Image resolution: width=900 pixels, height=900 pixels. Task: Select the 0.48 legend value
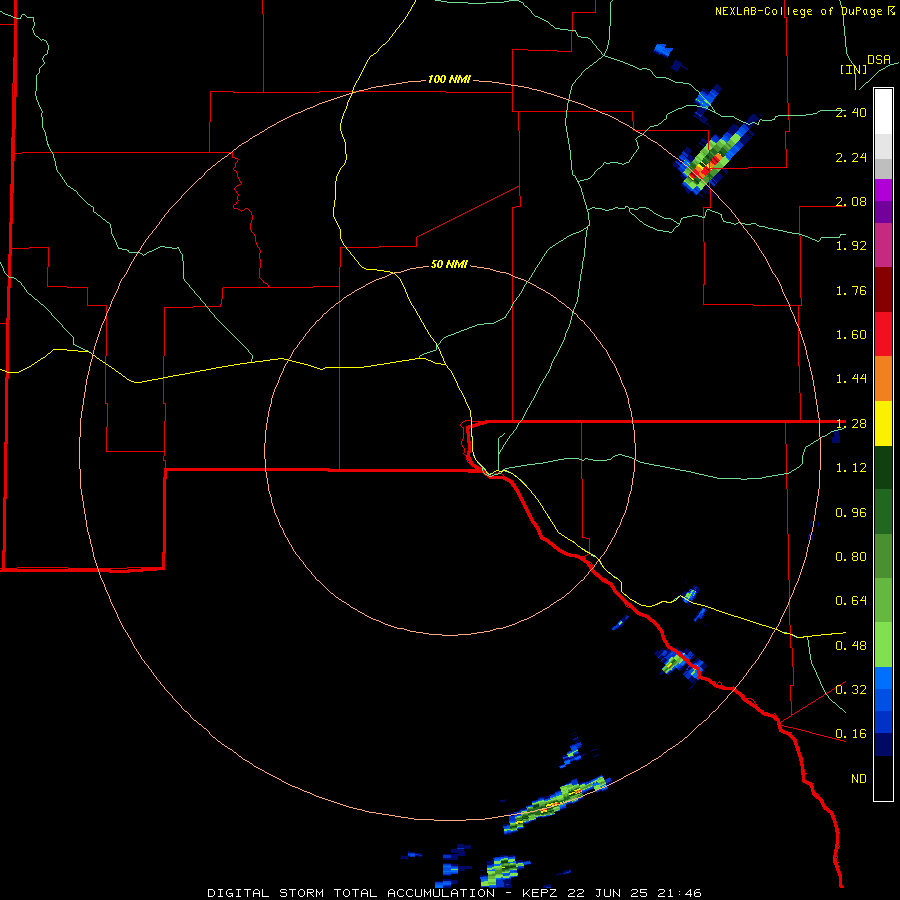[x=851, y=646]
